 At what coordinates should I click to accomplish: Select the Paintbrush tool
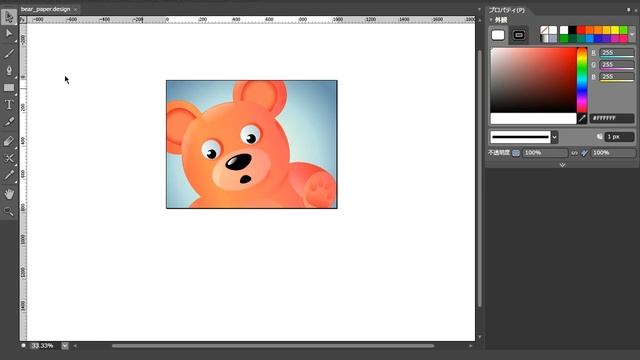pos(9,53)
